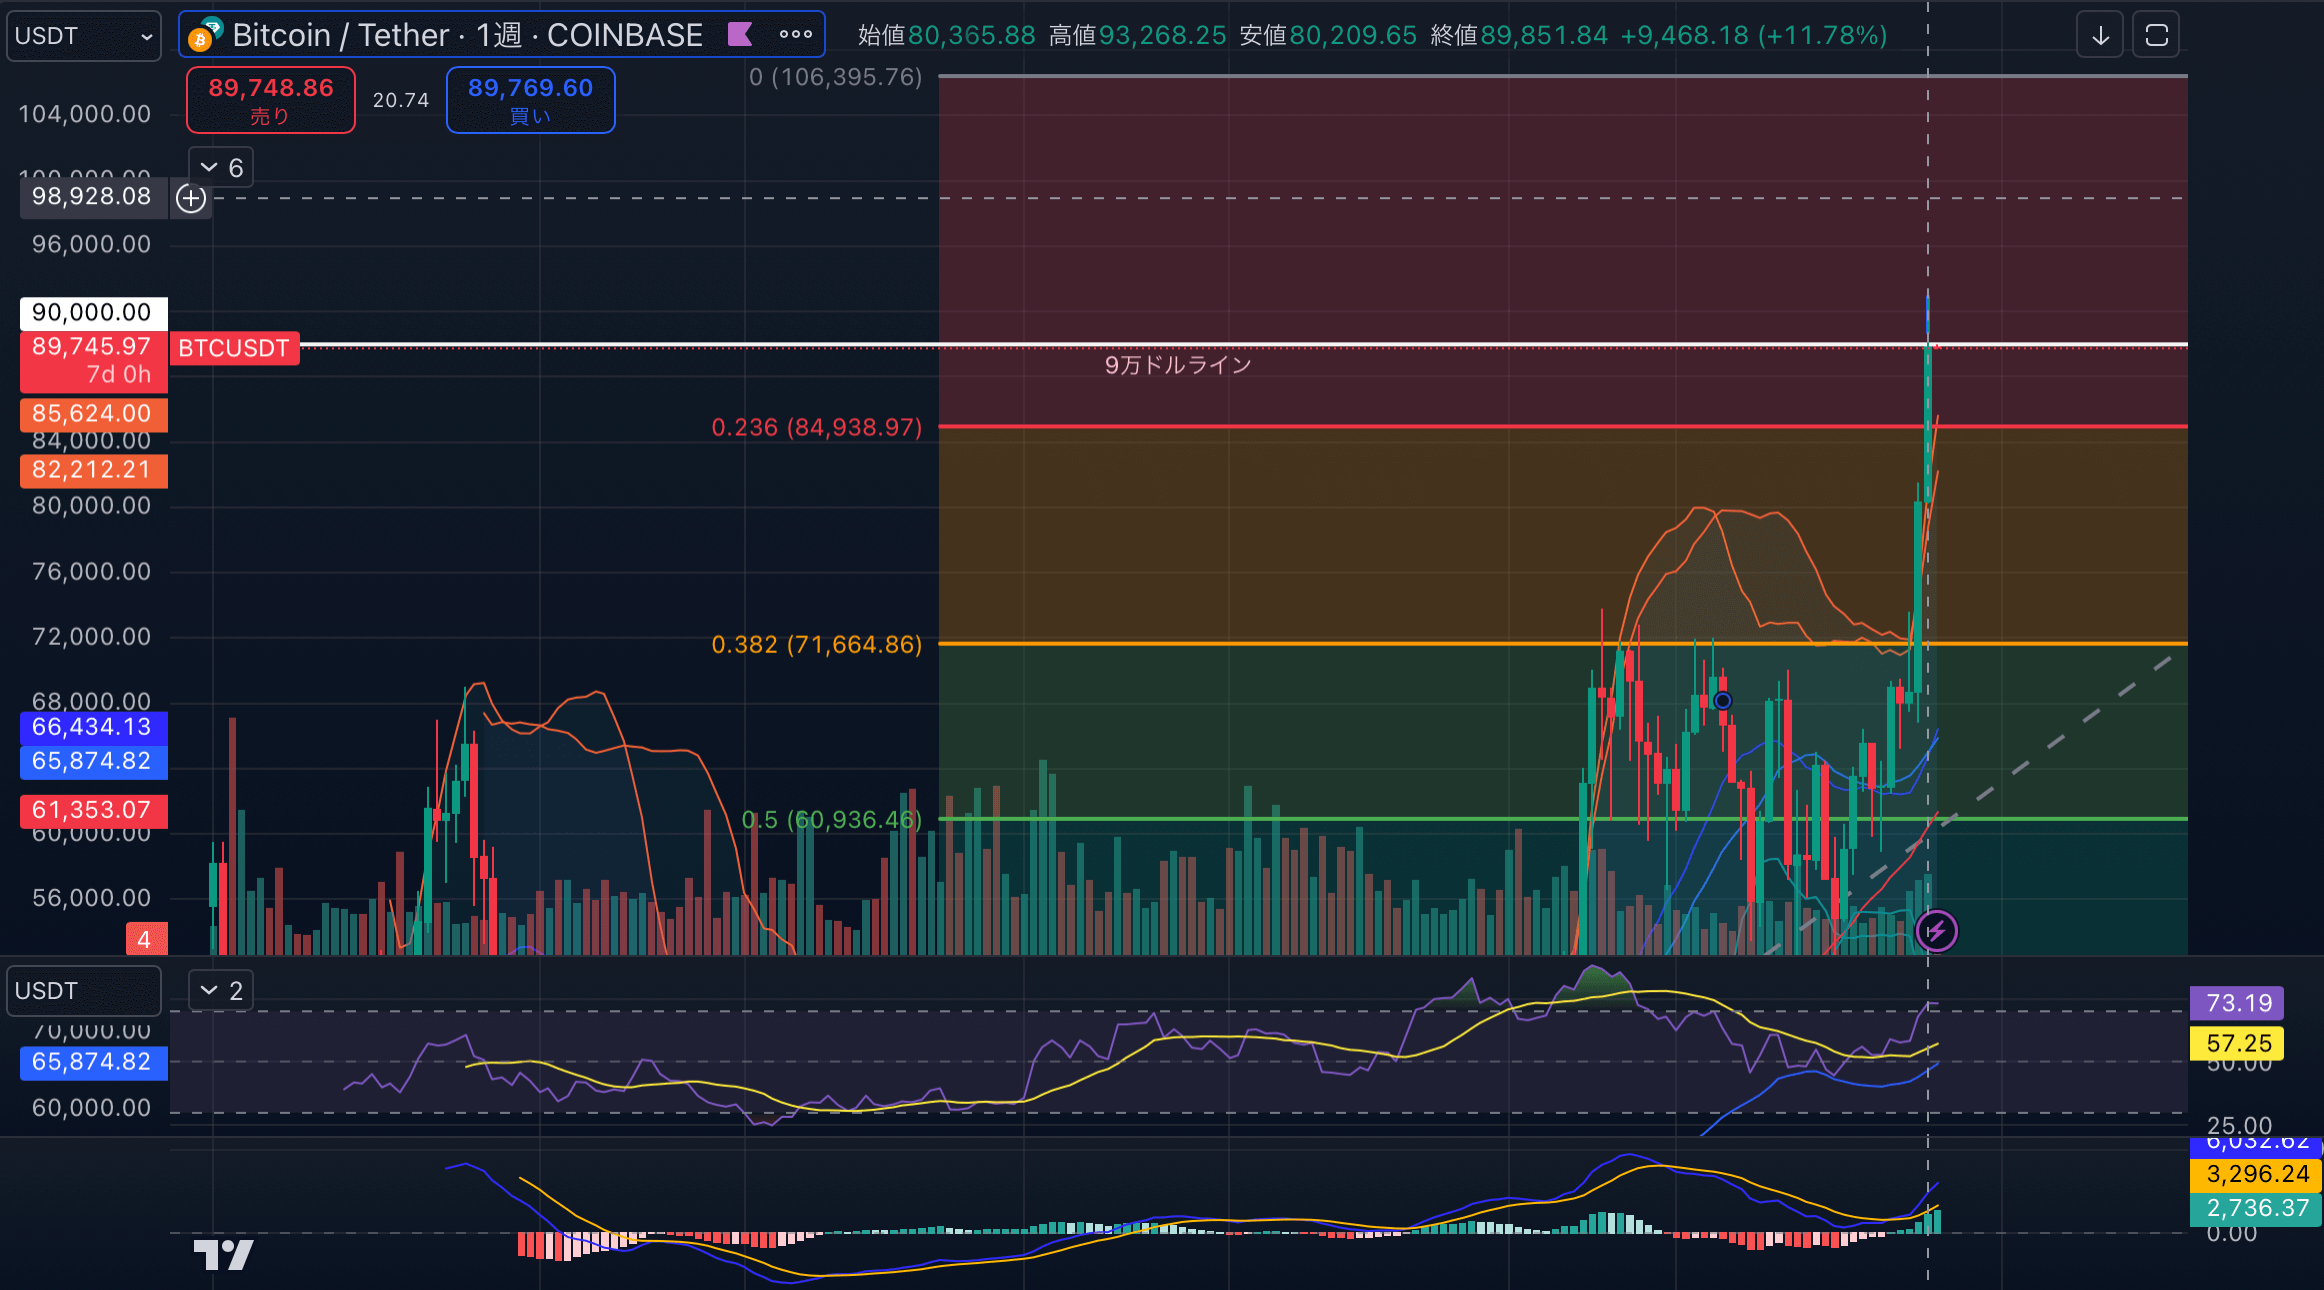Click the blue 65,874.82 main axis label

[x=93, y=761]
